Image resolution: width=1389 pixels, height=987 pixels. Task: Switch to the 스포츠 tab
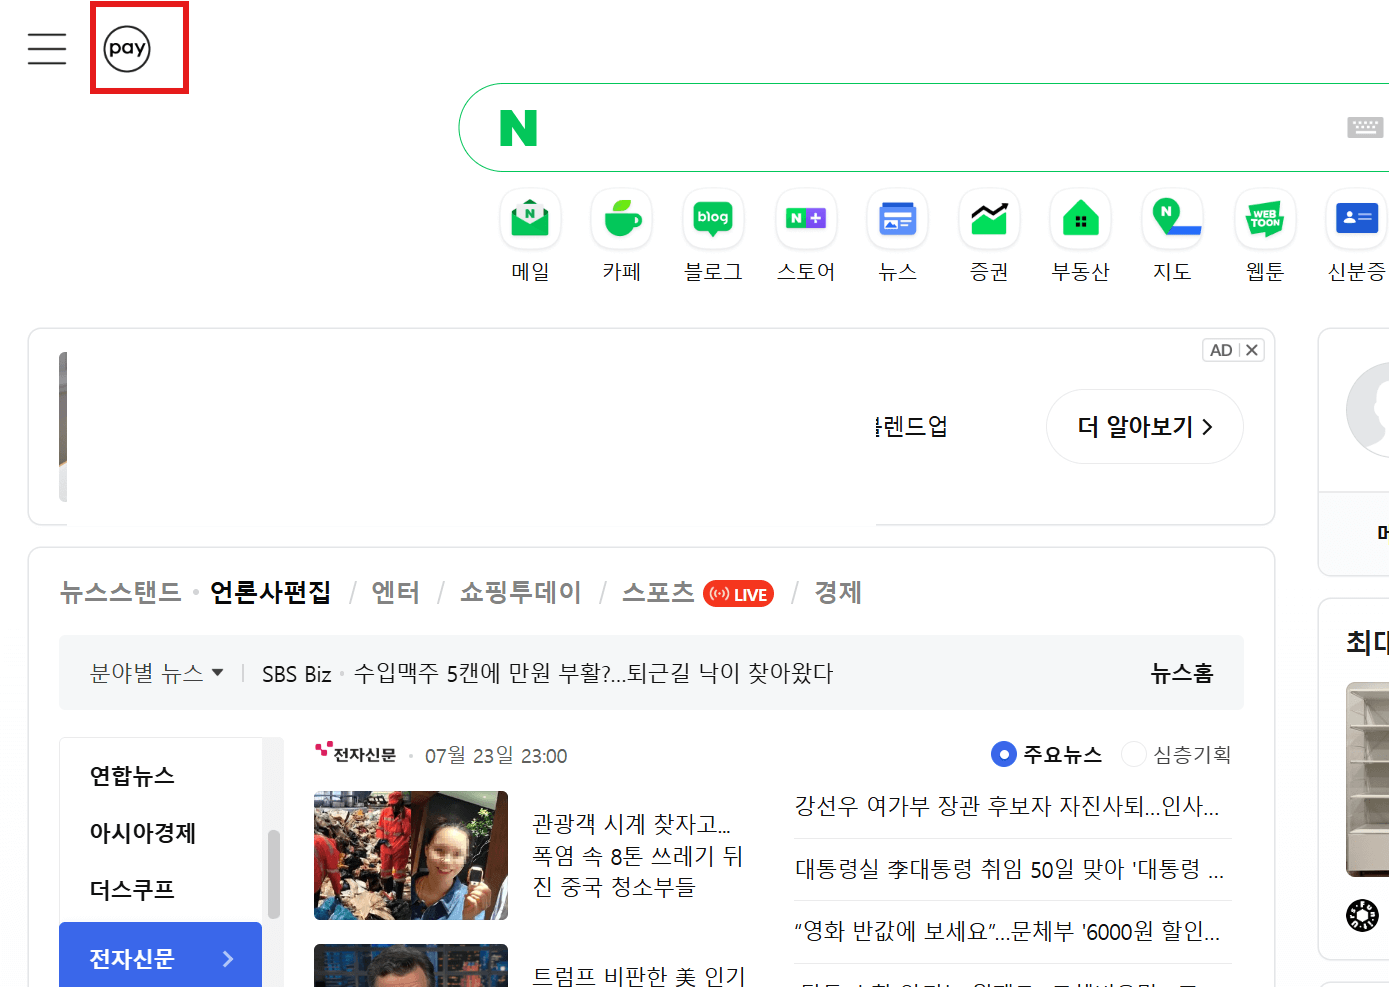click(x=658, y=592)
